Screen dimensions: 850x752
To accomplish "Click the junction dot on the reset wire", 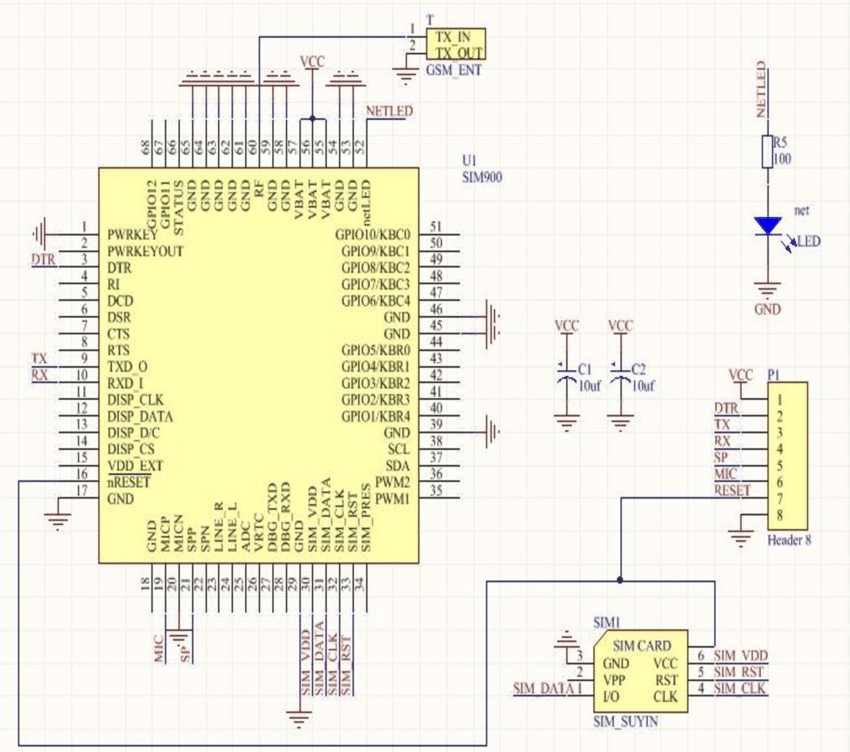I will coord(620,579).
